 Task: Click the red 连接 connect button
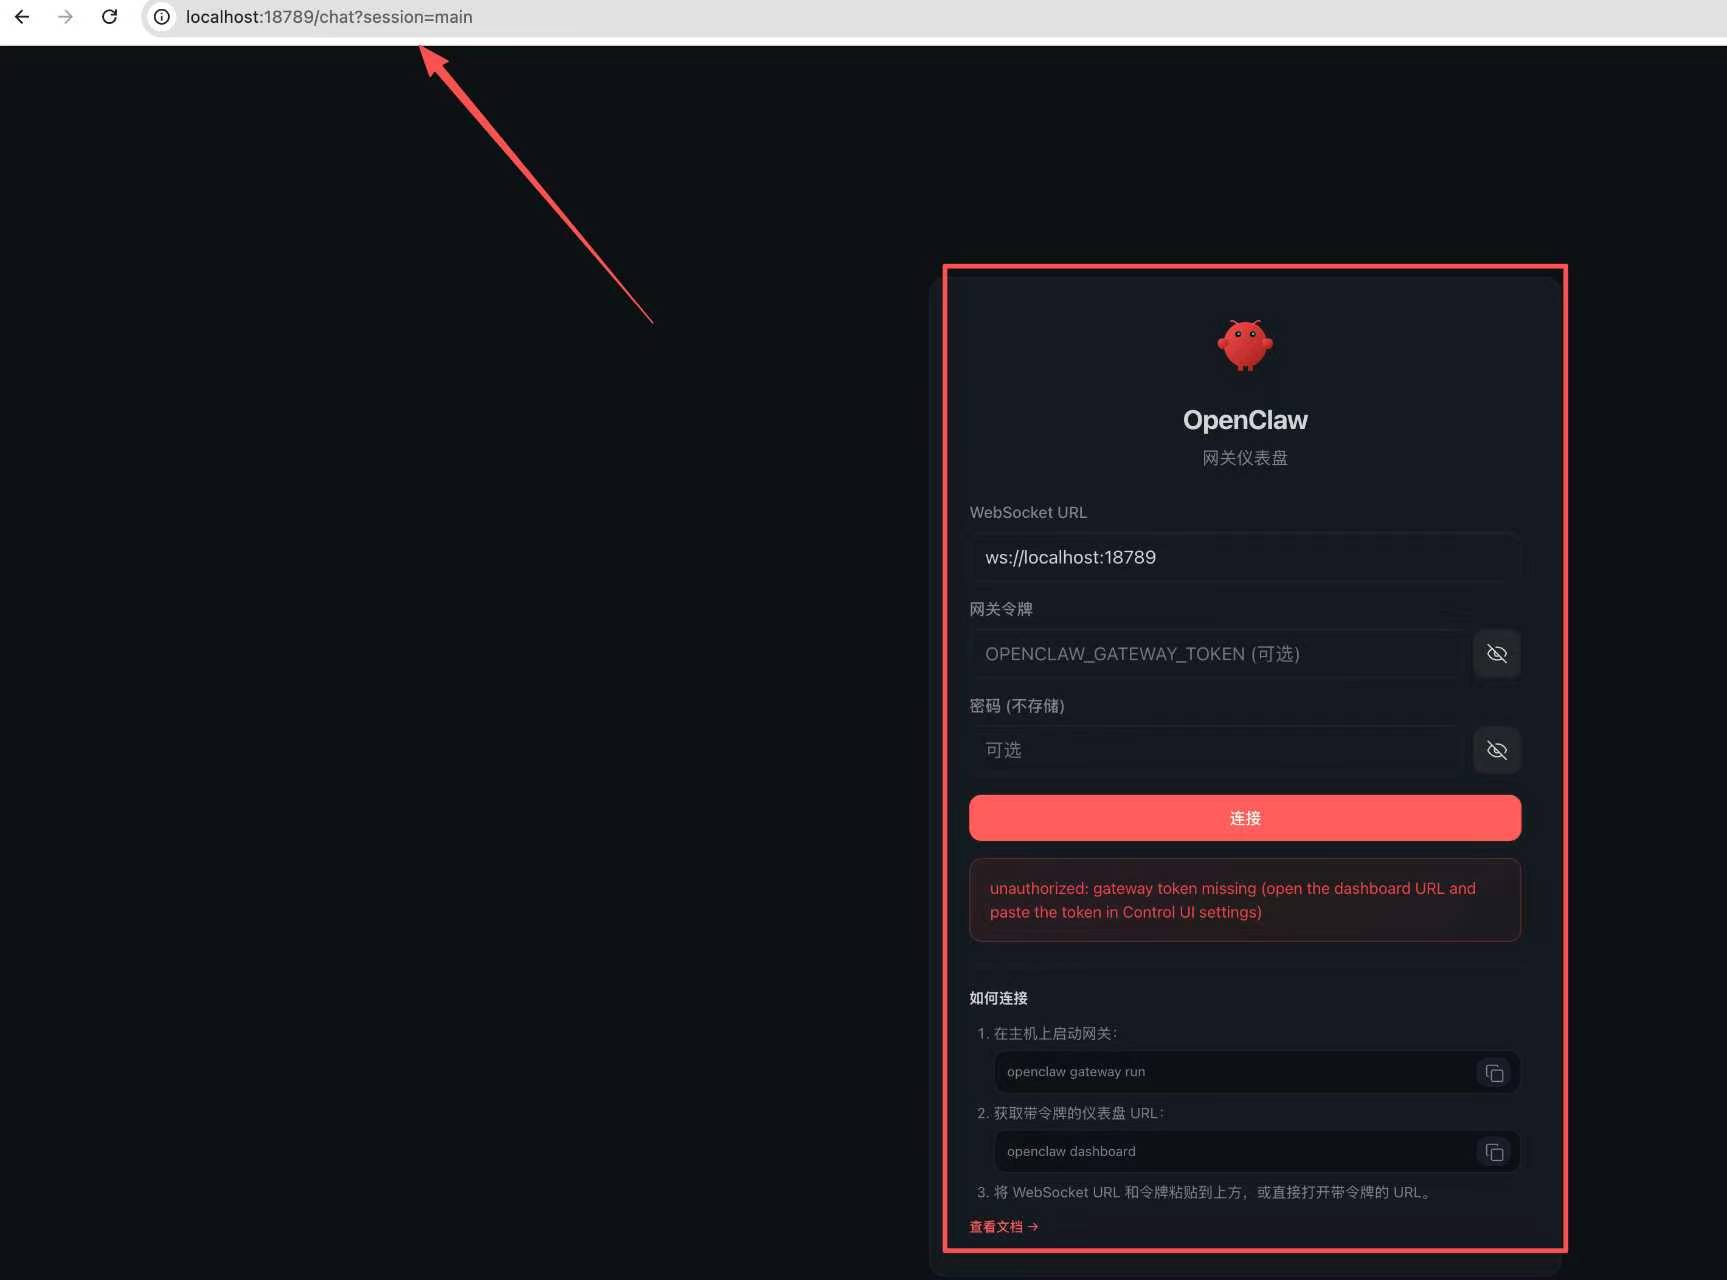[1245, 818]
